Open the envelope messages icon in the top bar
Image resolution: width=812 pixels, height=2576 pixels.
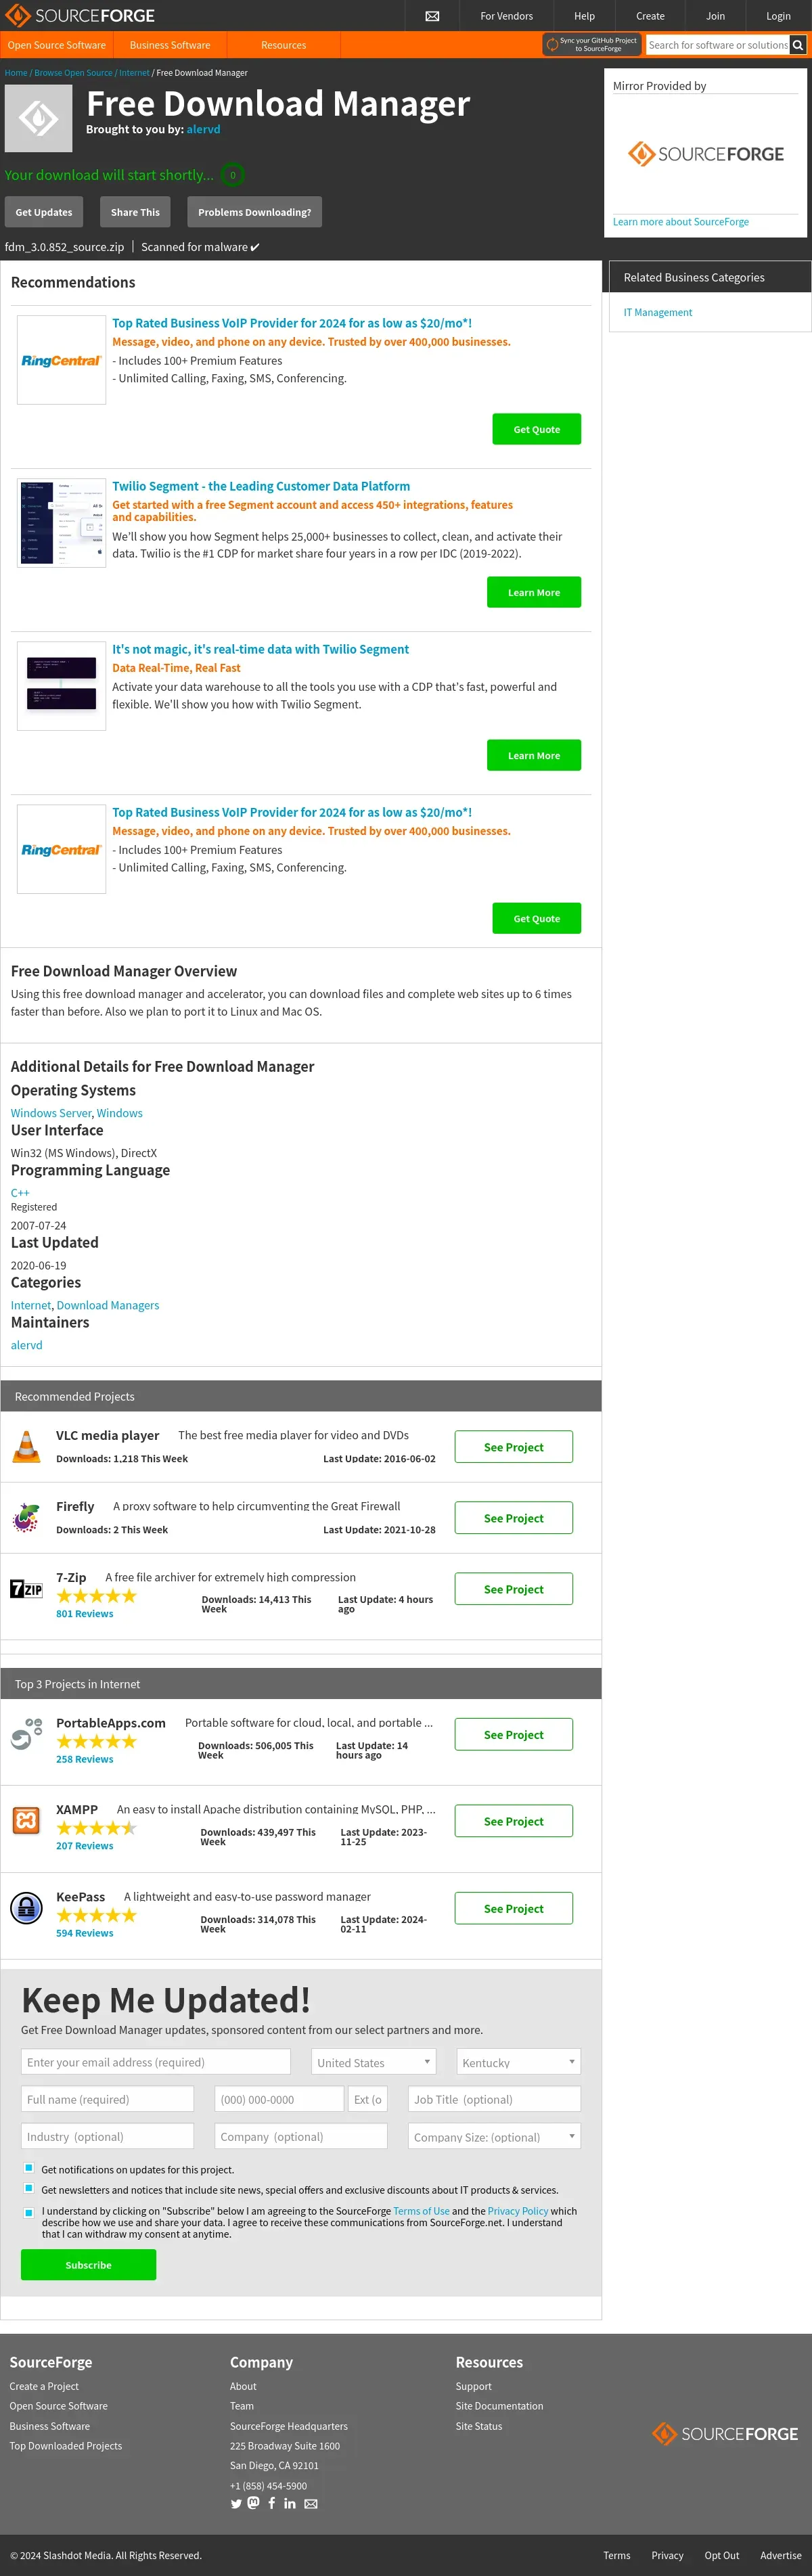(432, 16)
